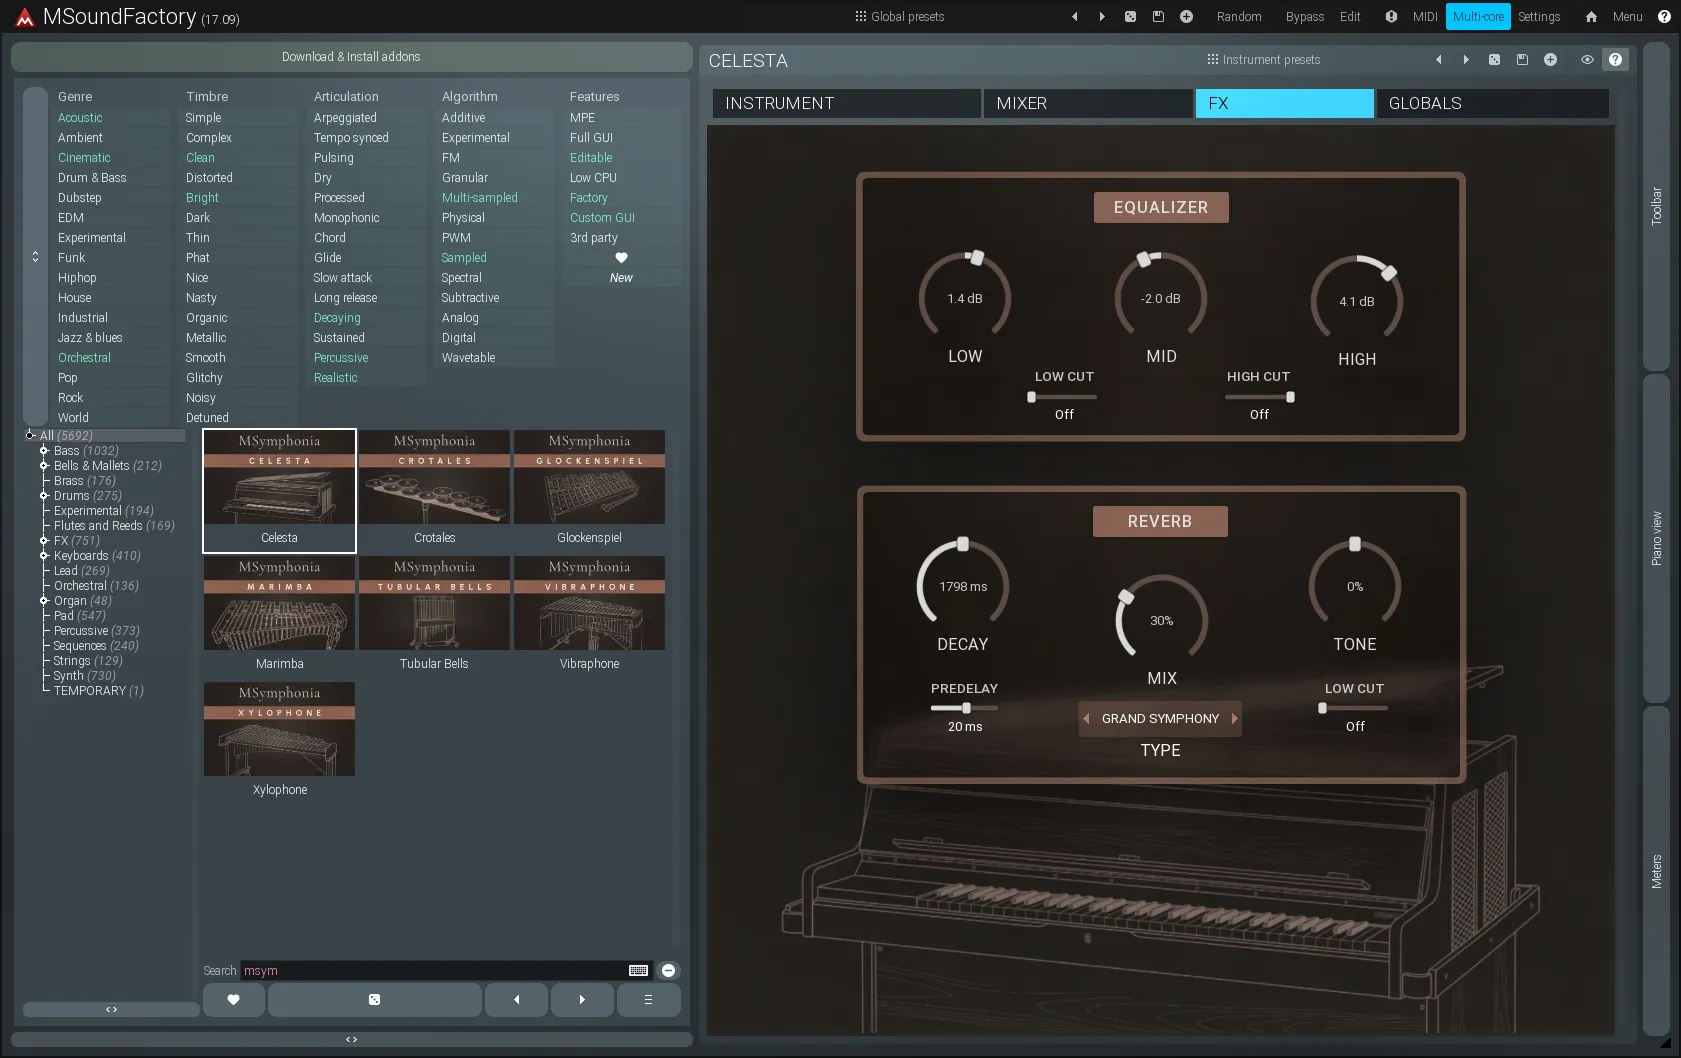
Task: Click the home icon beside Menu
Action: 1591,17
